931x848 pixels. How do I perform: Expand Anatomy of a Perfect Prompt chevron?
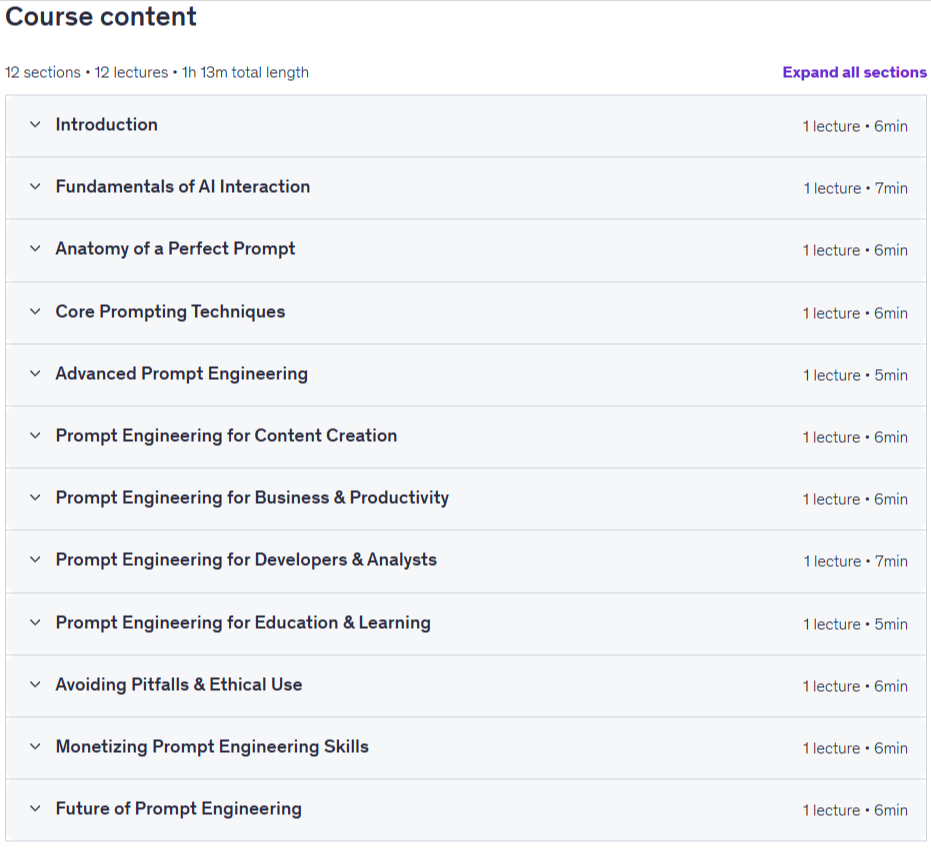[36, 248]
